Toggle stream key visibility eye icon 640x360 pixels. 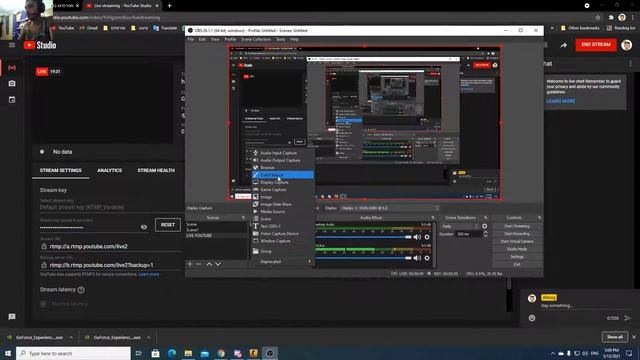click(x=144, y=227)
